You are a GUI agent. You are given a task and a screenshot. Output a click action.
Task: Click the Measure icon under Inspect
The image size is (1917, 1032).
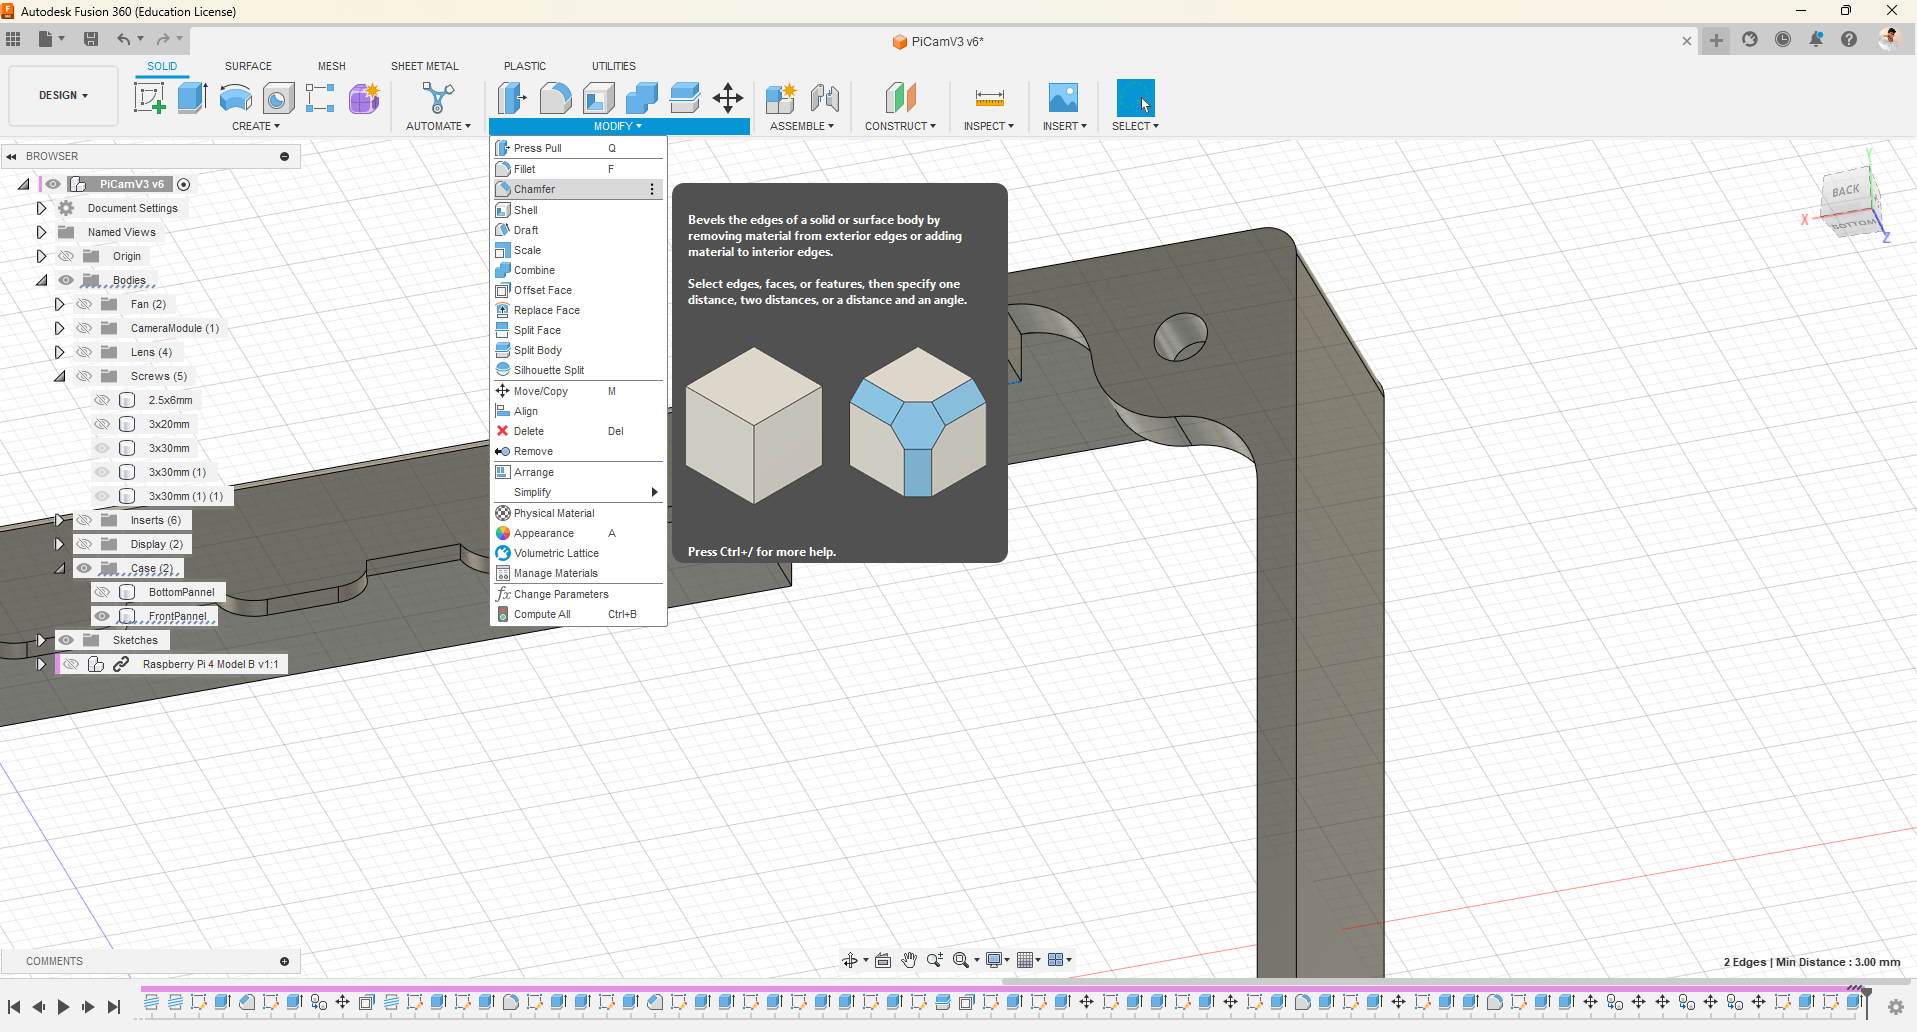coord(989,98)
